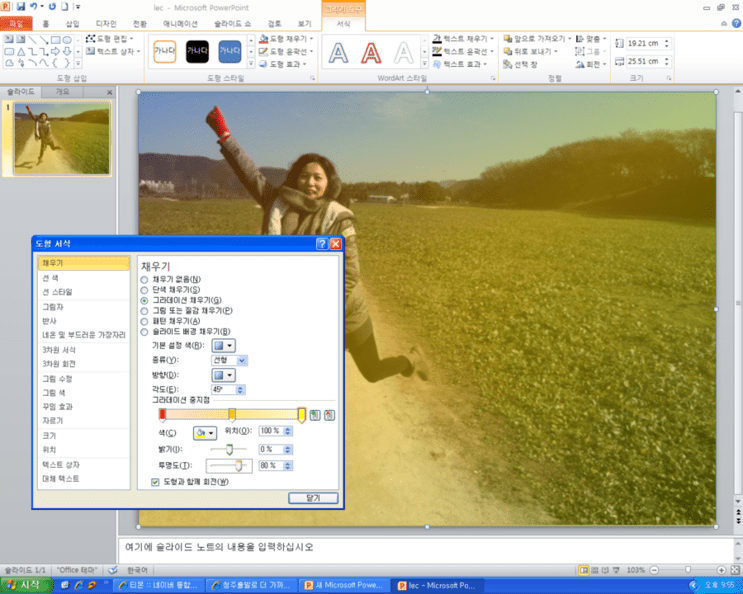The height and width of the screenshot is (594, 743).
Task: Click the zoom in plus icon
Action: (721, 570)
